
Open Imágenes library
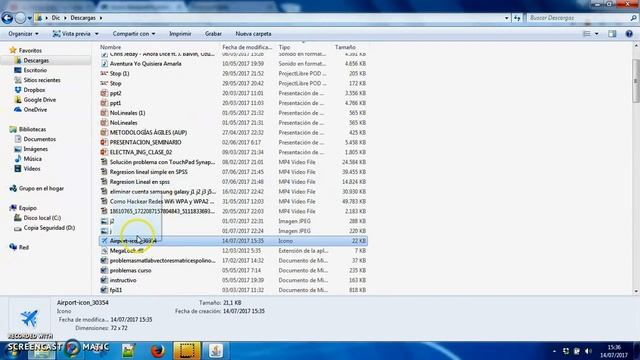click(x=36, y=149)
